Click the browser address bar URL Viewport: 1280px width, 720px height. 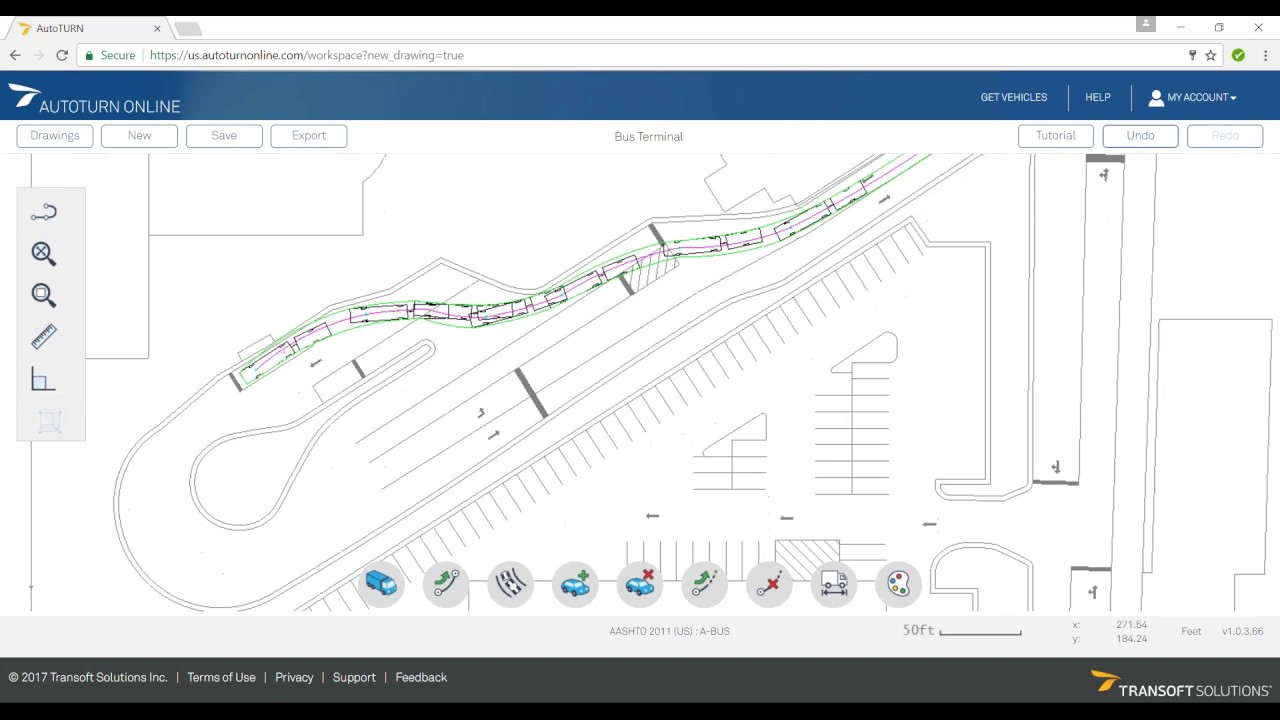307,55
